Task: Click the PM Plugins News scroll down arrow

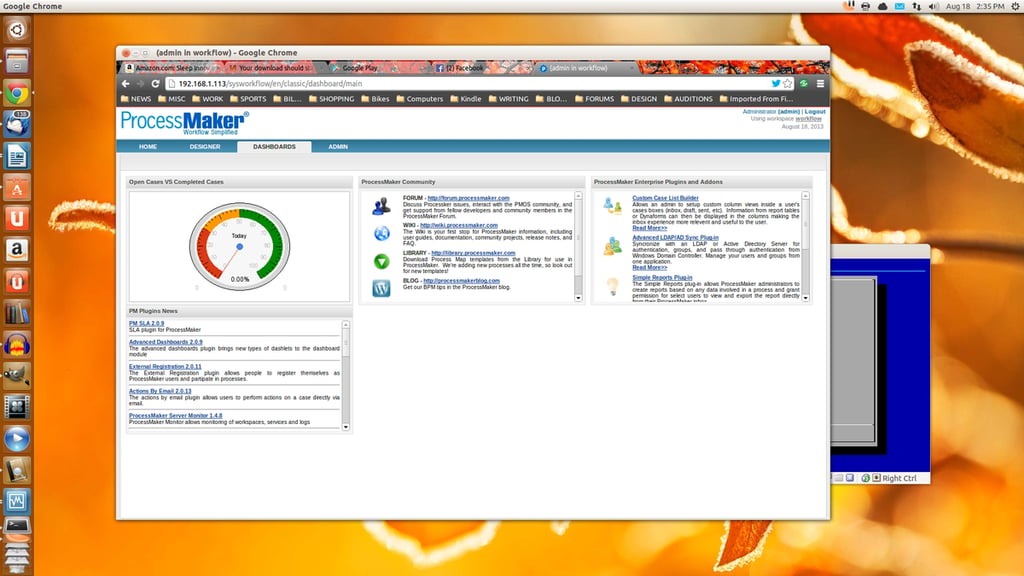Action: coord(345,427)
